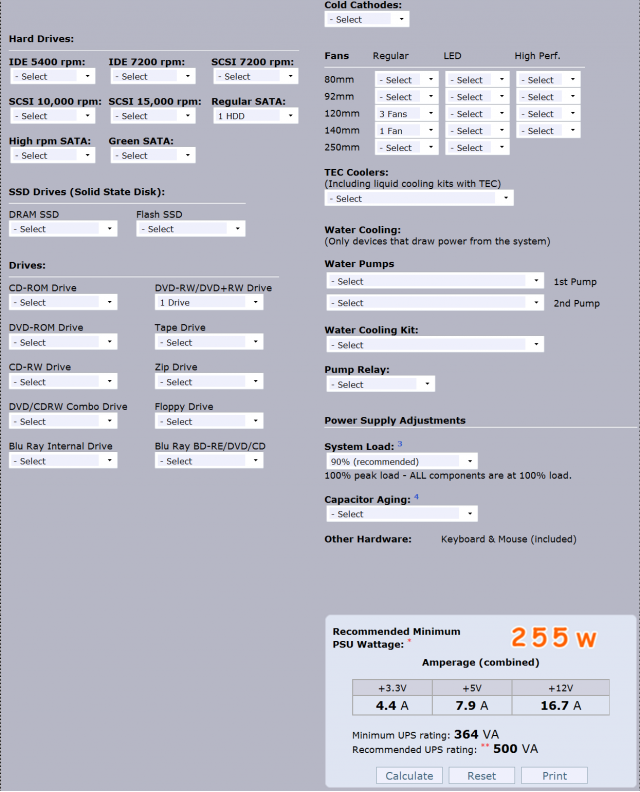Open the Pump Relay dropdown
640x792 pixels.
tap(380, 384)
